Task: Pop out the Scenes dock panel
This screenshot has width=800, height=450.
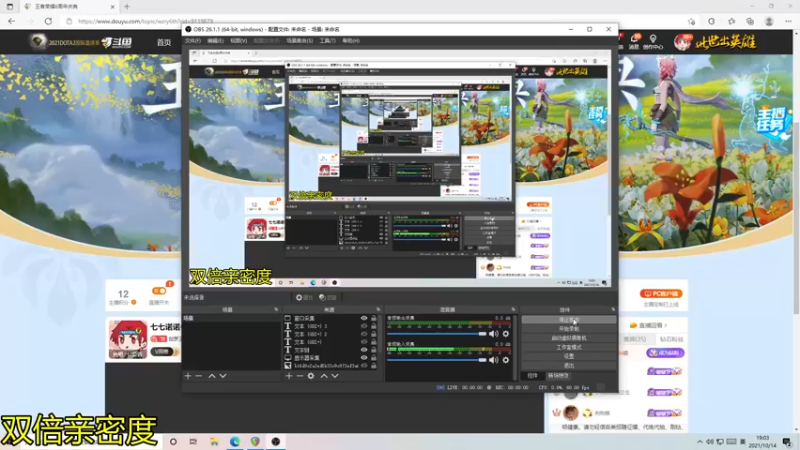Action: [276, 310]
